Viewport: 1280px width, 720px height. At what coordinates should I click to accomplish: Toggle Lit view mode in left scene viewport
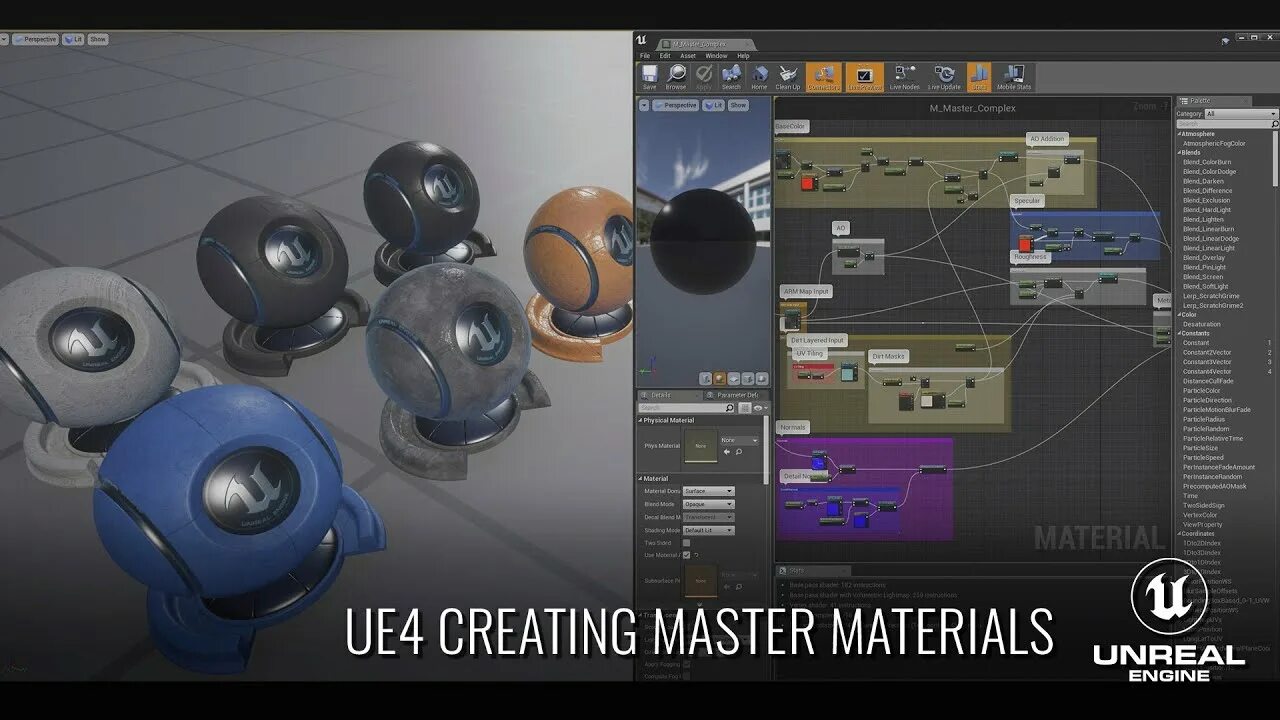(73, 39)
